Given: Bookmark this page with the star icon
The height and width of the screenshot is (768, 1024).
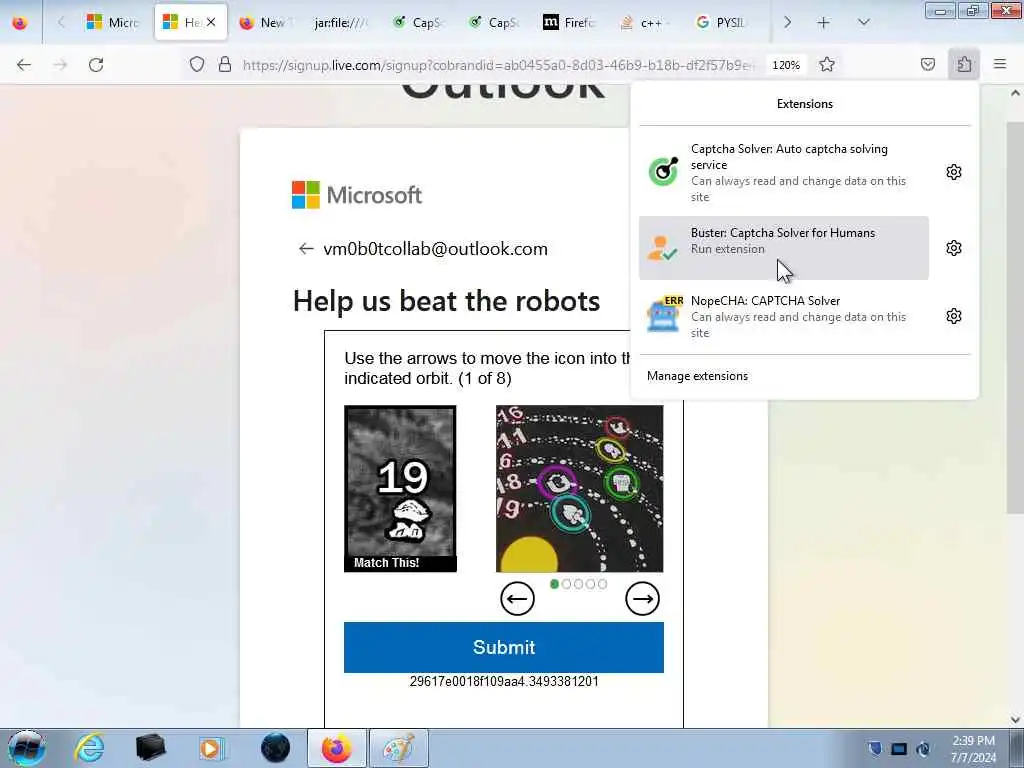Looking at the screenshot, I should coord(827,65).
